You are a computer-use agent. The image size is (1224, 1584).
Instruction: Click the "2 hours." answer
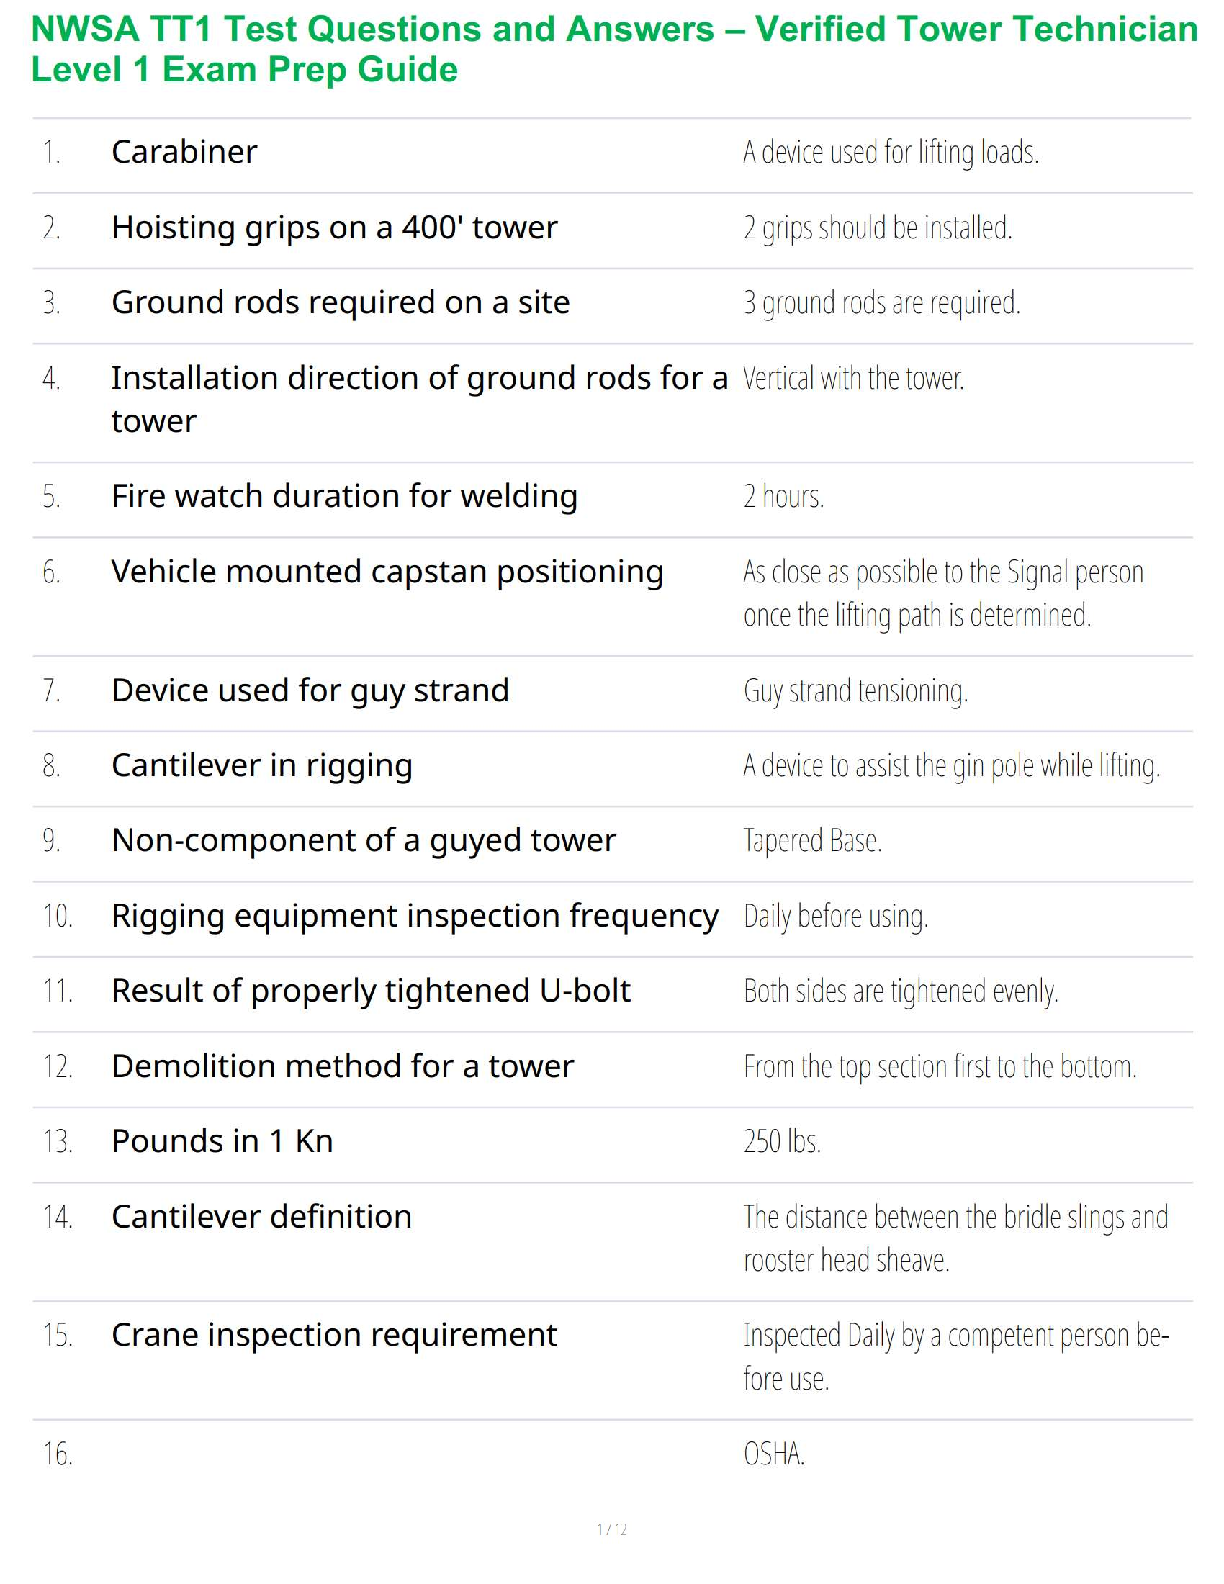coord(783,497)
